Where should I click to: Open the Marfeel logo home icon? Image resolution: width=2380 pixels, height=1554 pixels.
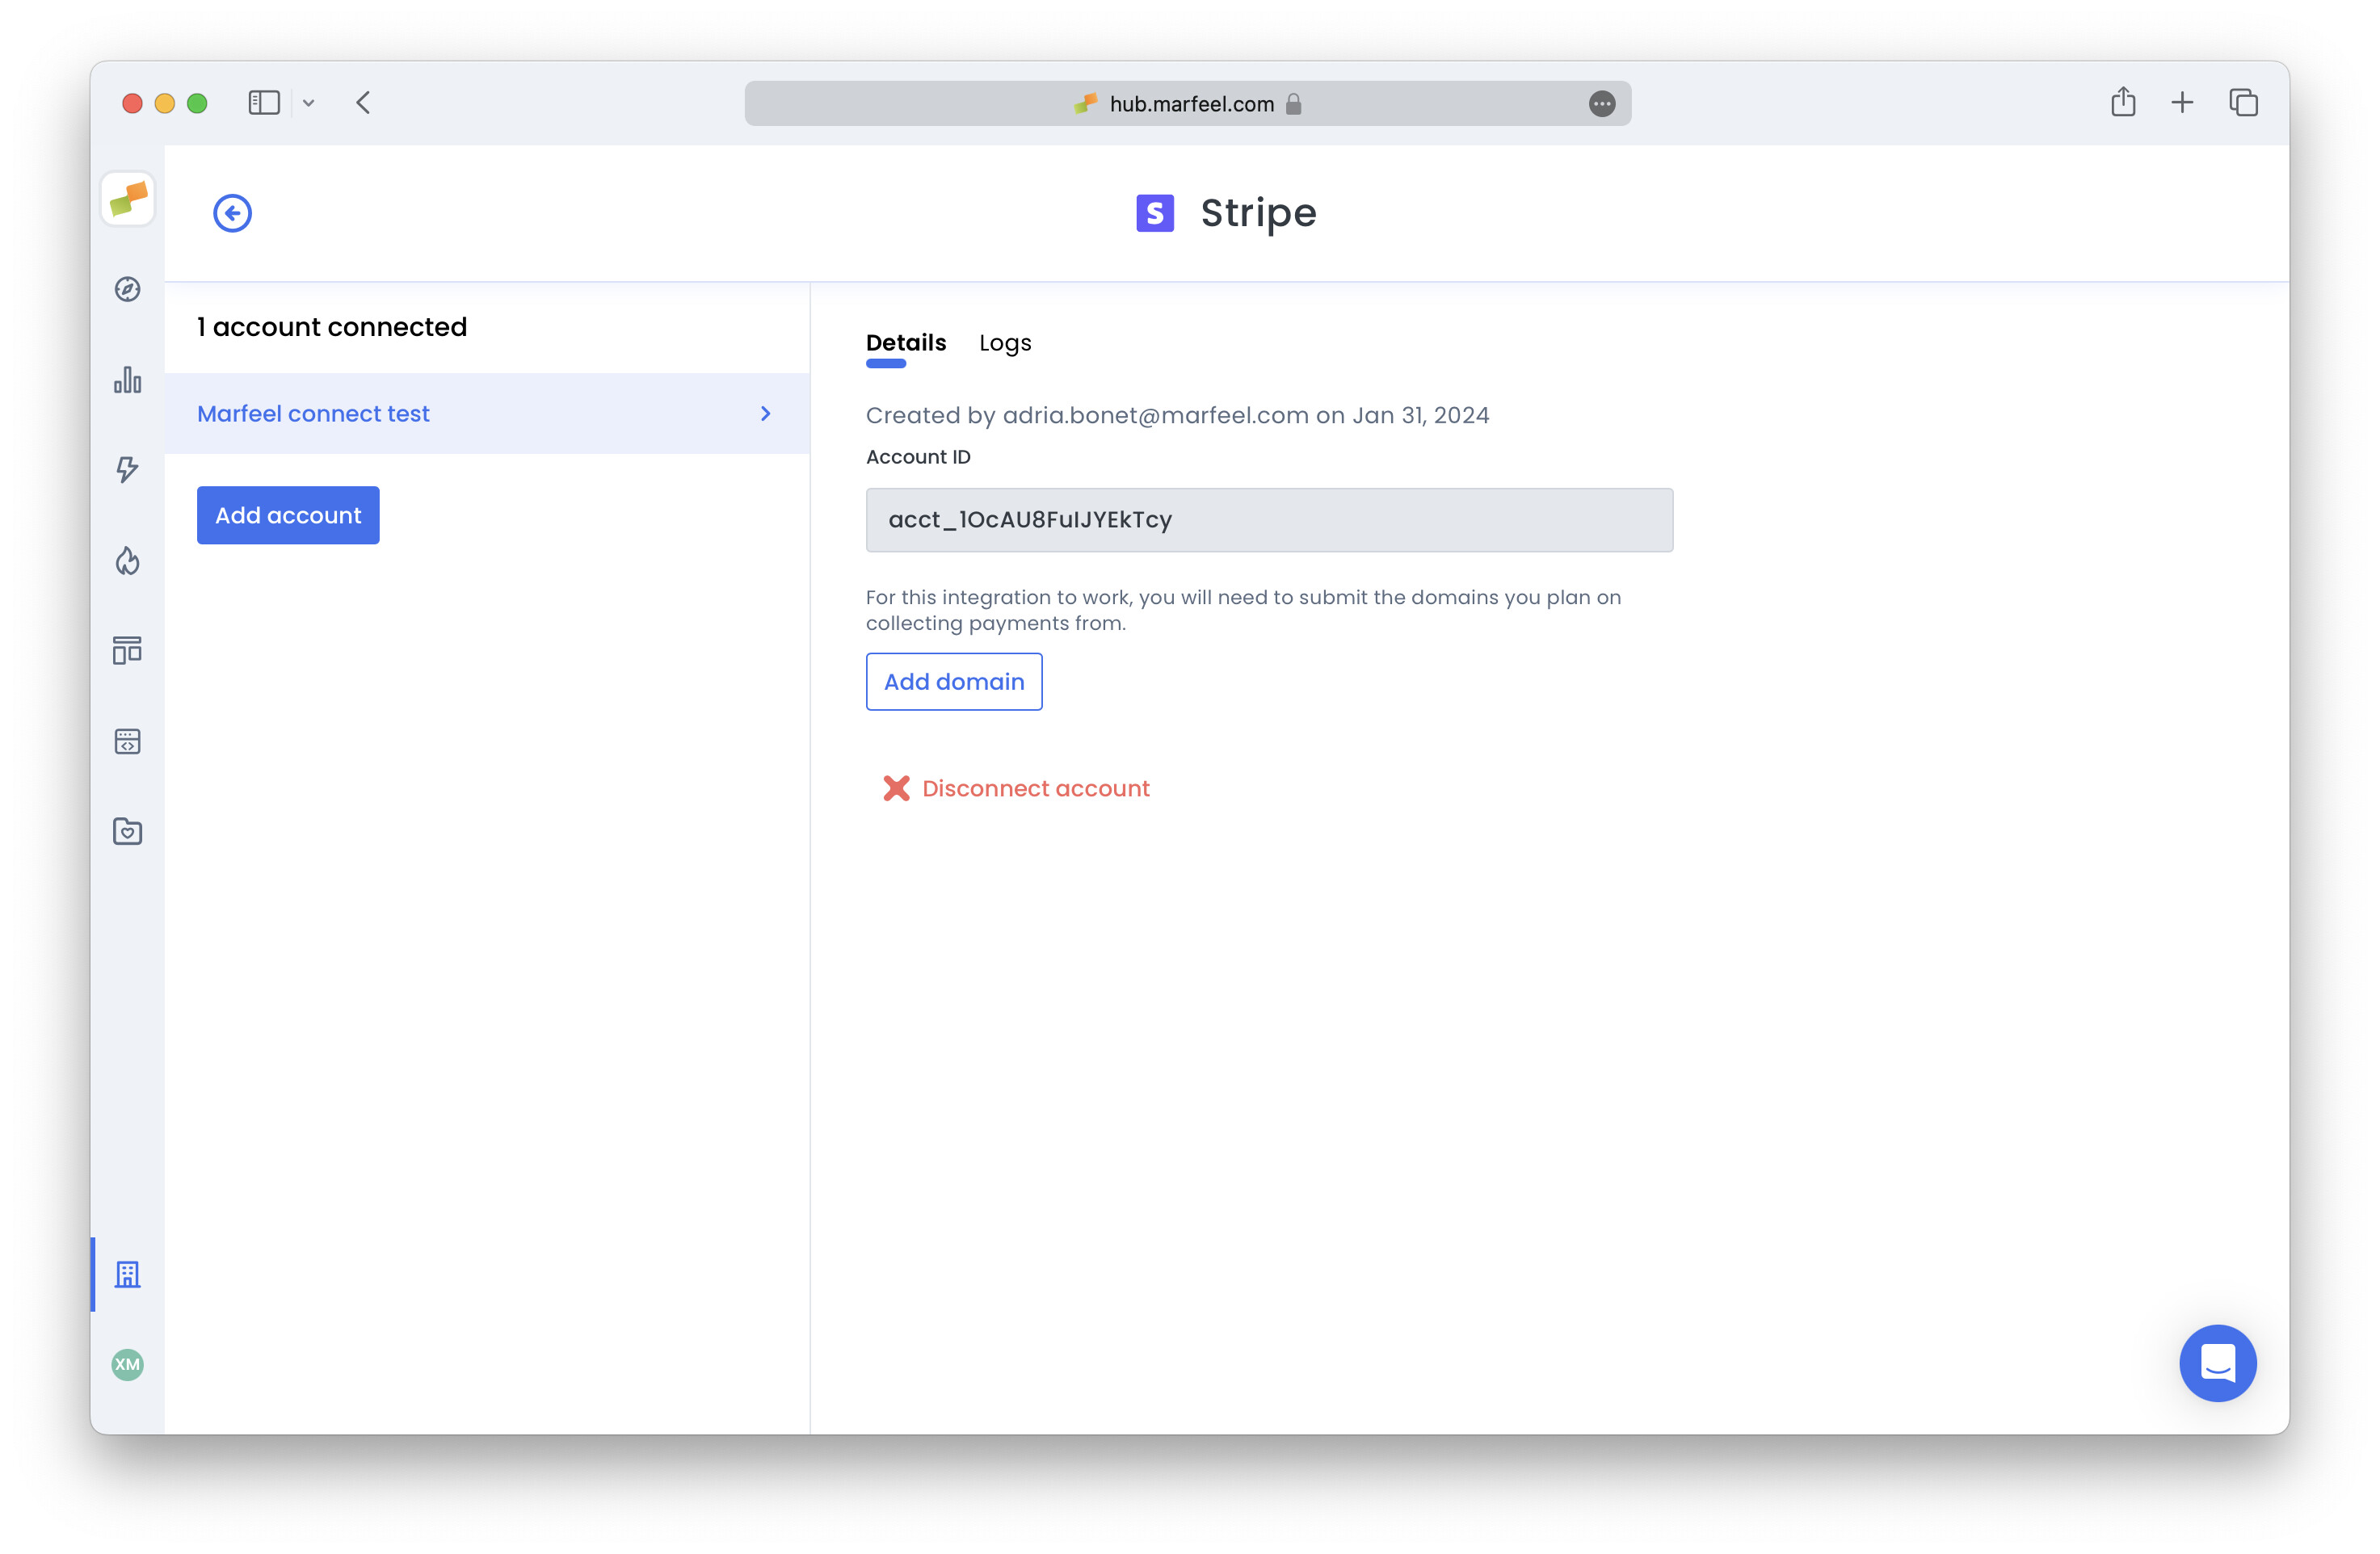point(127,199)
